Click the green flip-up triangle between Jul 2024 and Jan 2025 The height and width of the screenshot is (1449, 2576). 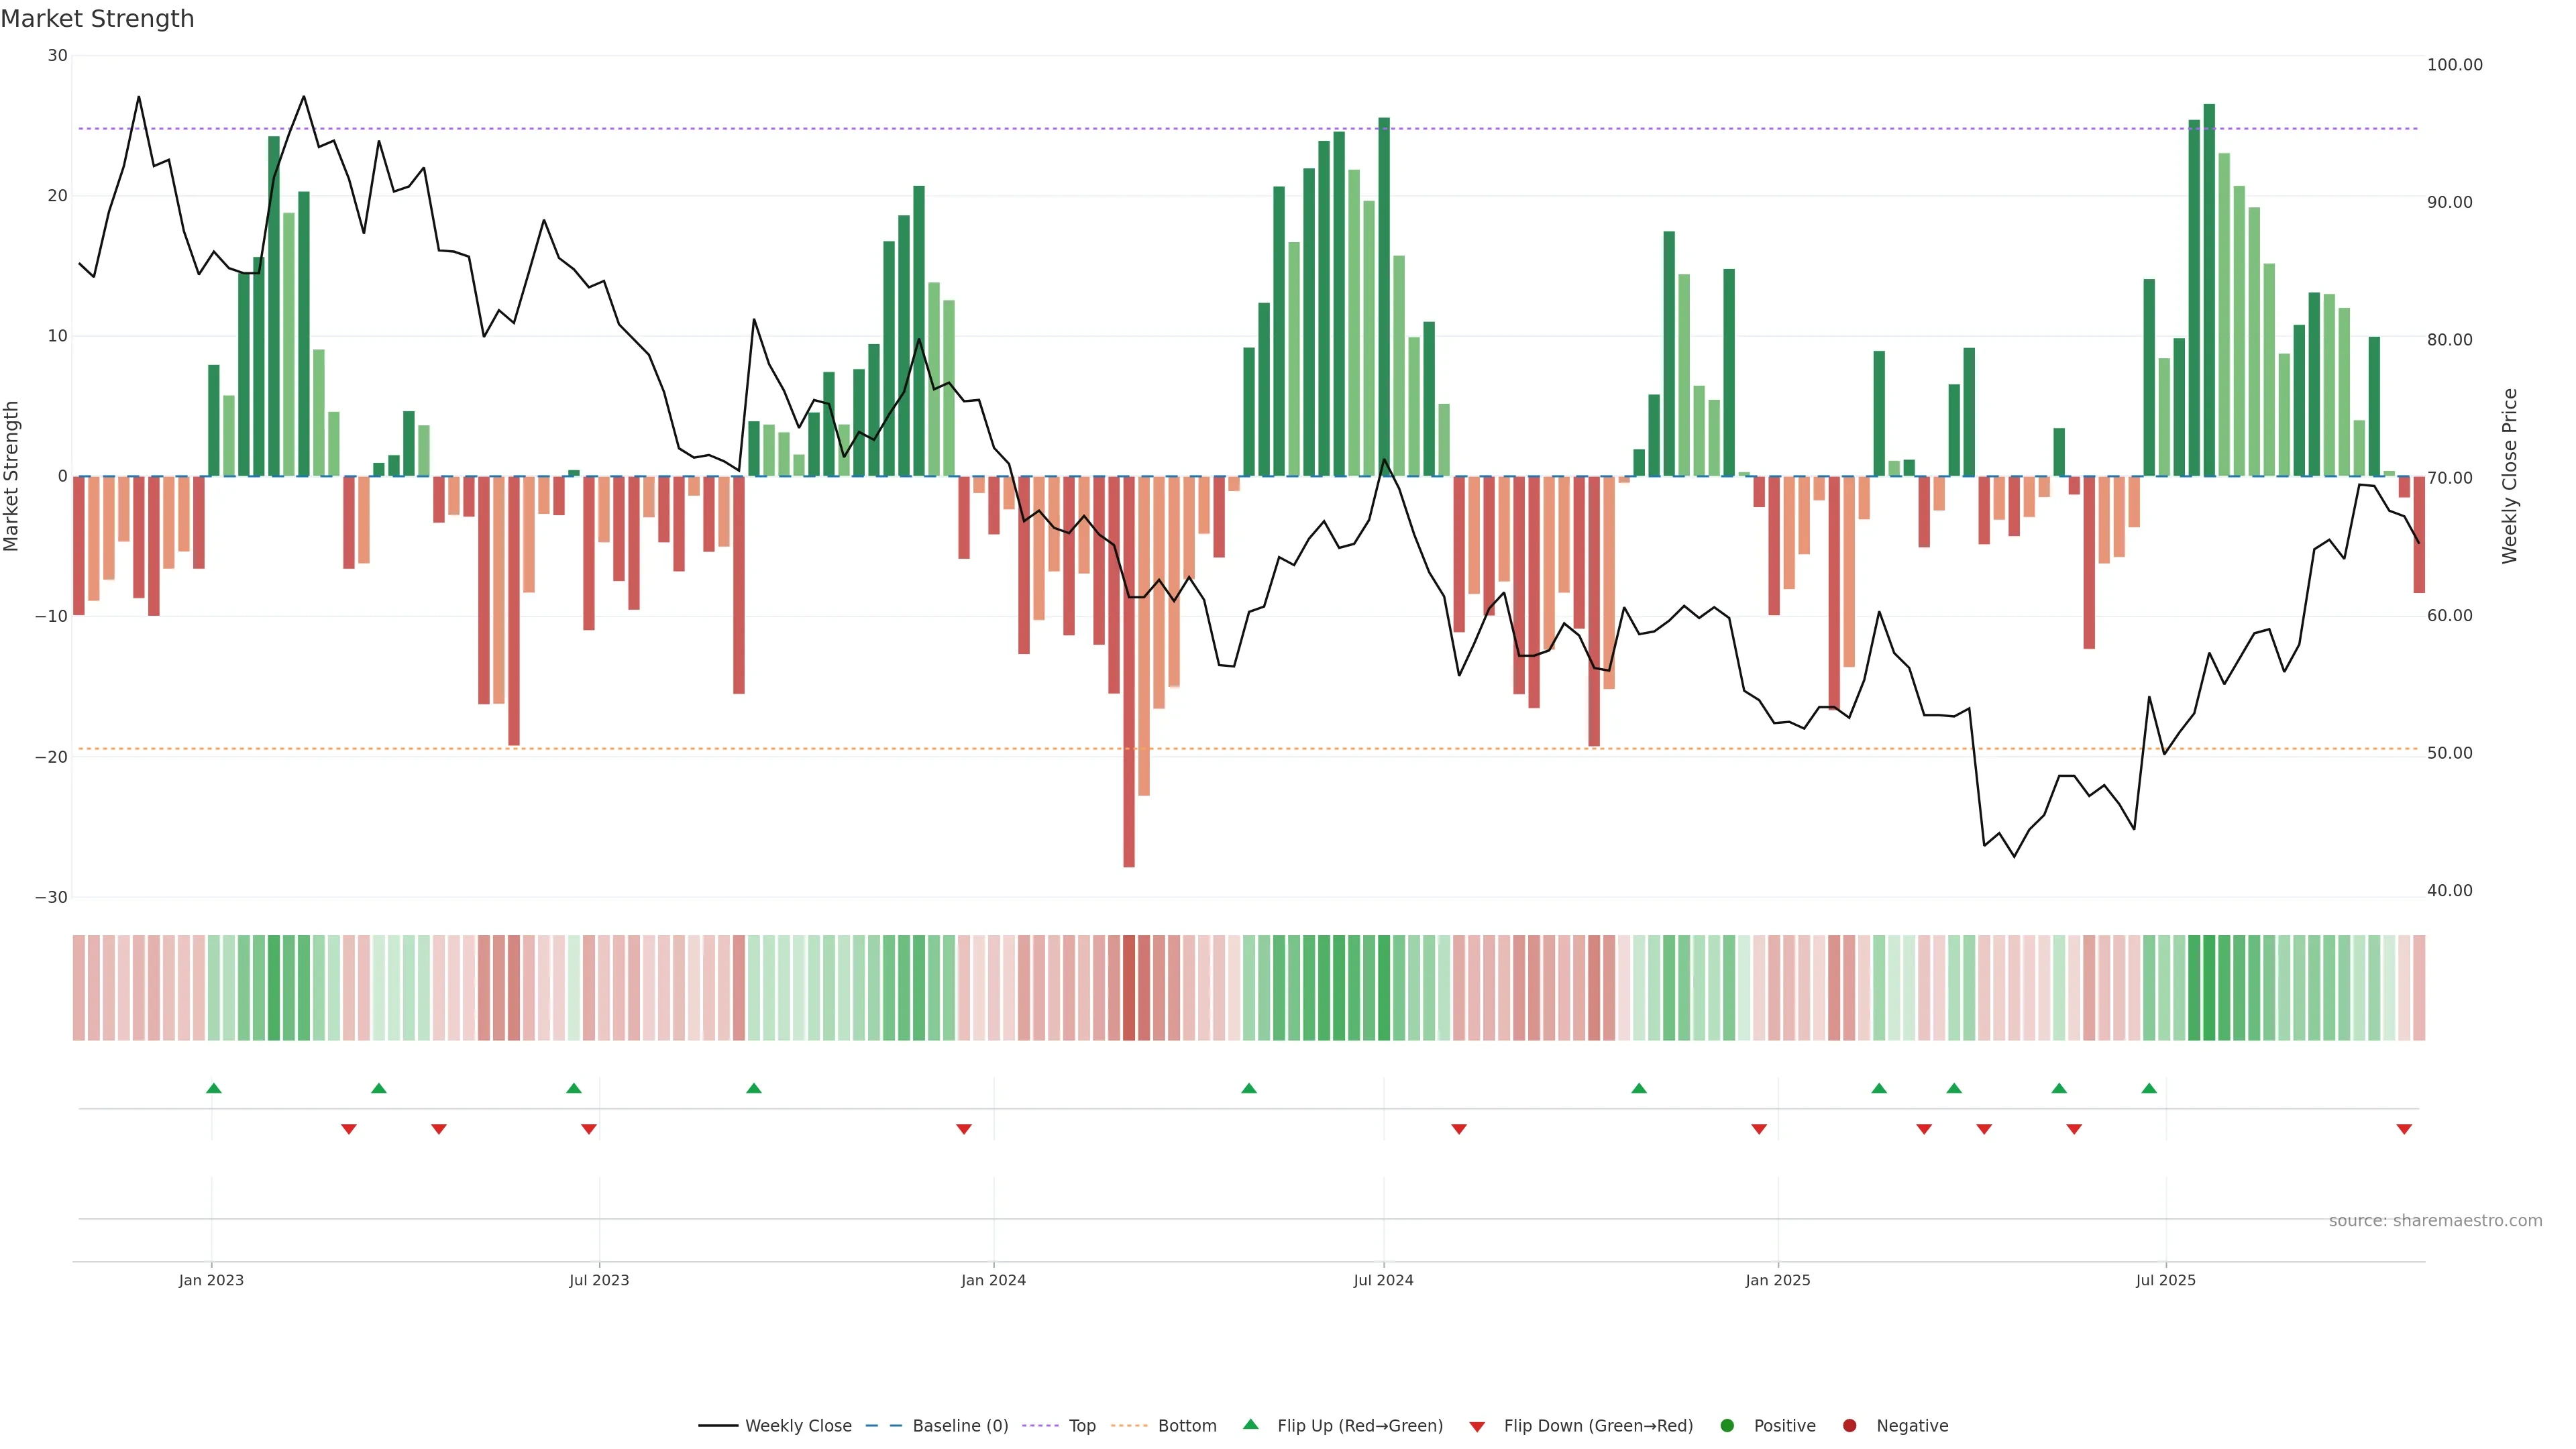1639,1088
